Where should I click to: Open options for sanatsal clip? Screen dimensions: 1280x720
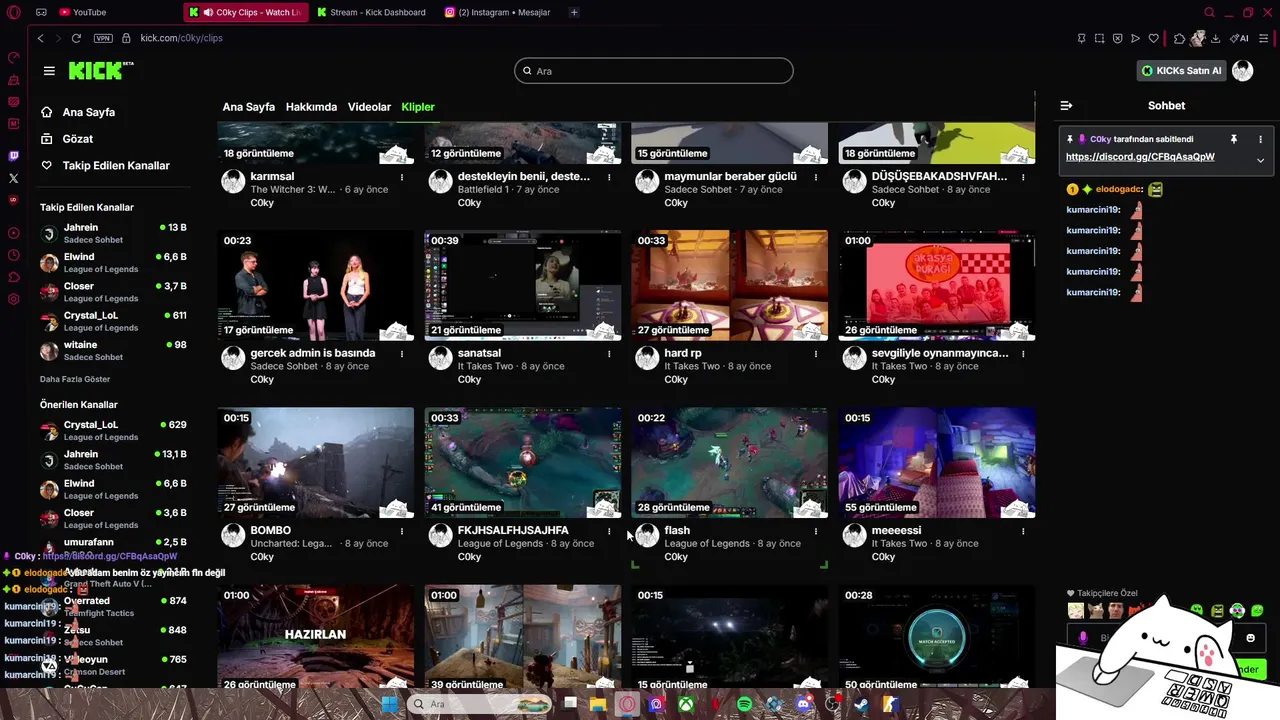(x=609, y=354)
